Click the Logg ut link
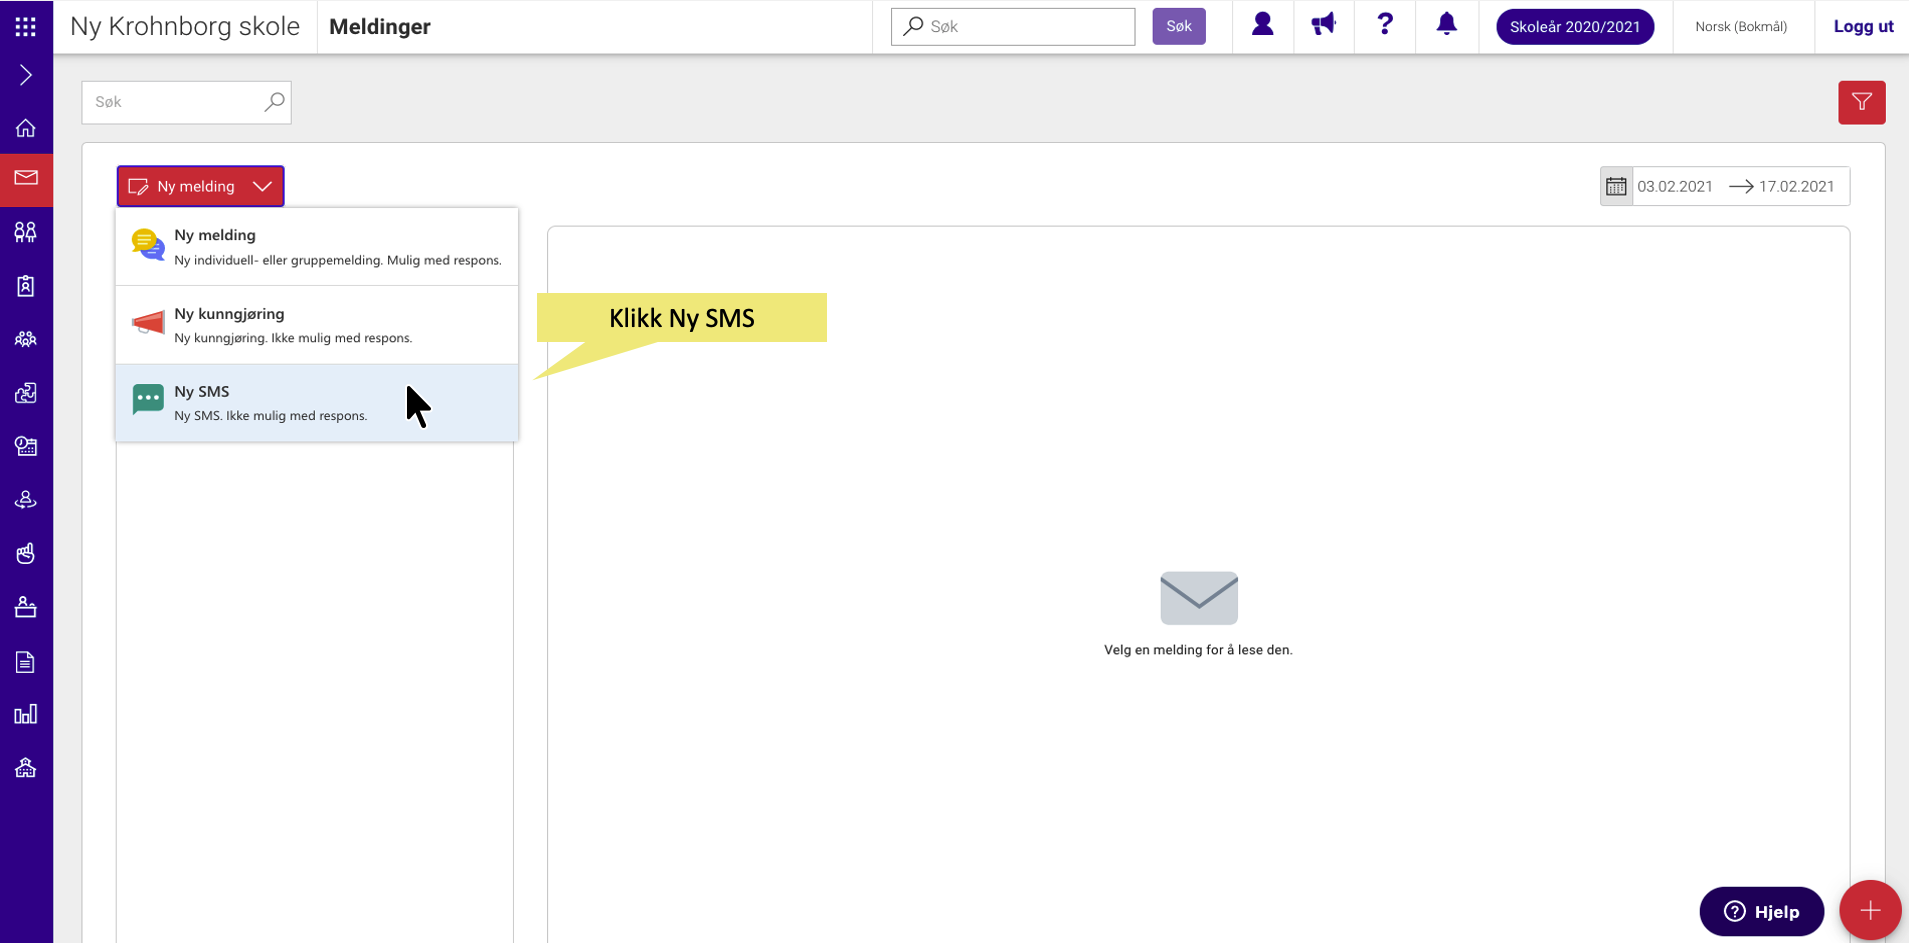 click(x=1863, y=27)
